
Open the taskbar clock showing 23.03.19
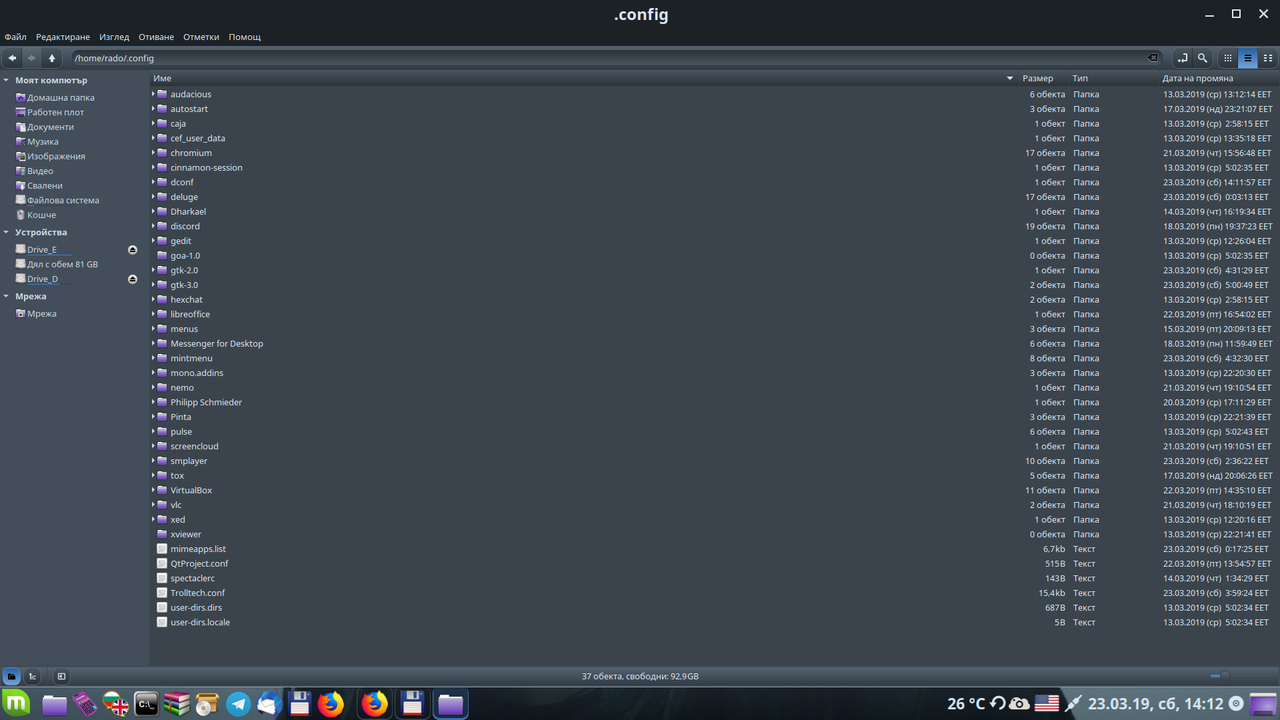tap(1156, 704)
